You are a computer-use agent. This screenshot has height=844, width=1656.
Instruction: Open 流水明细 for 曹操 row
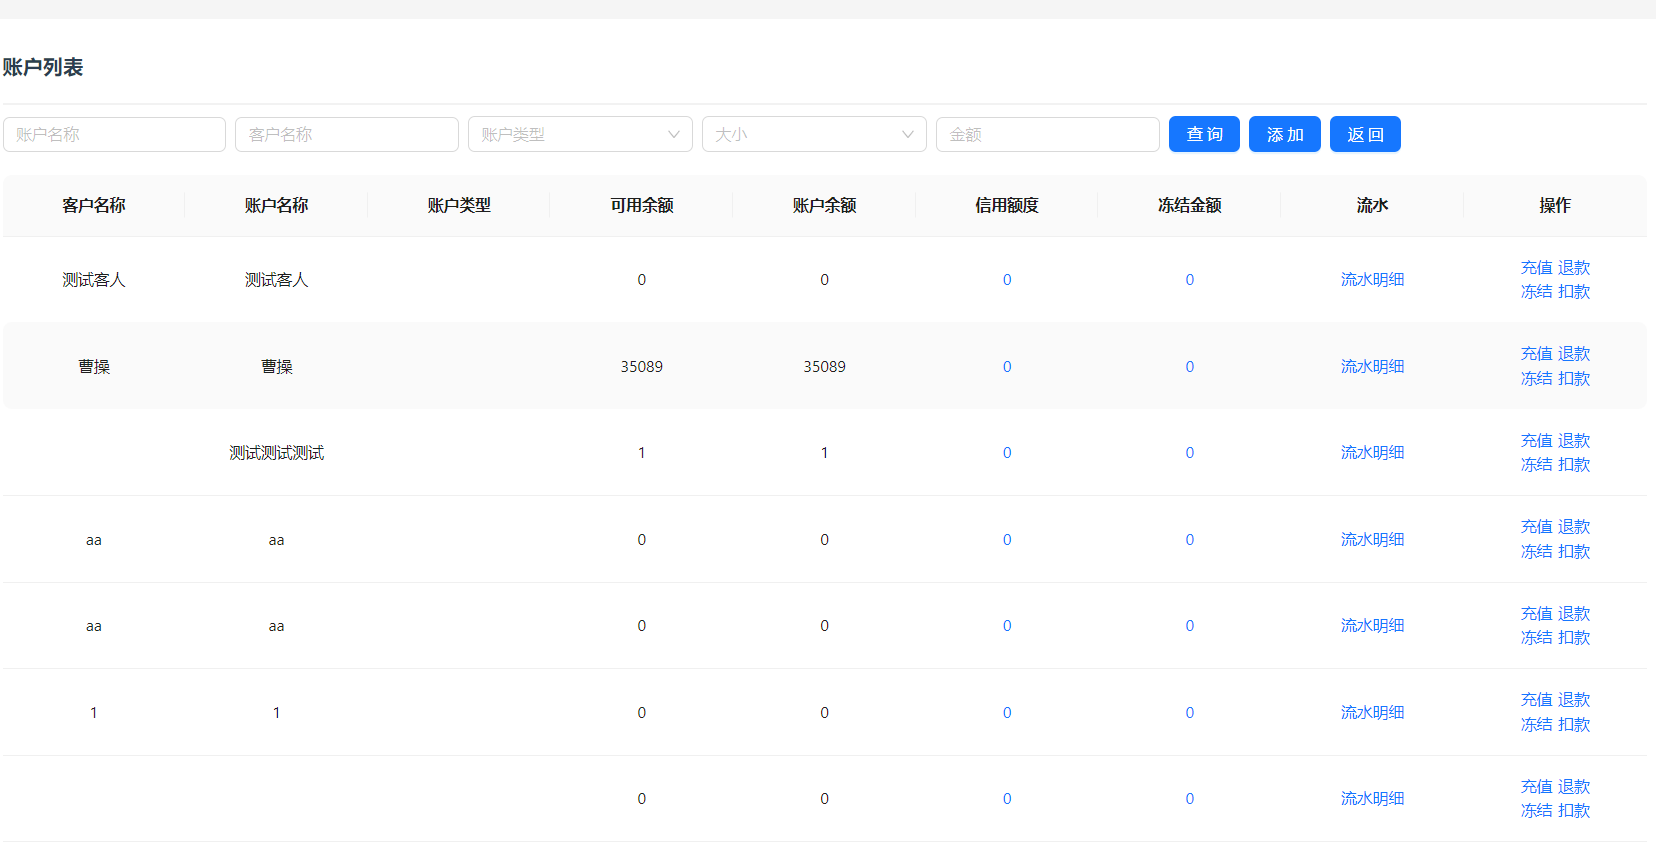coord(1372,367)
